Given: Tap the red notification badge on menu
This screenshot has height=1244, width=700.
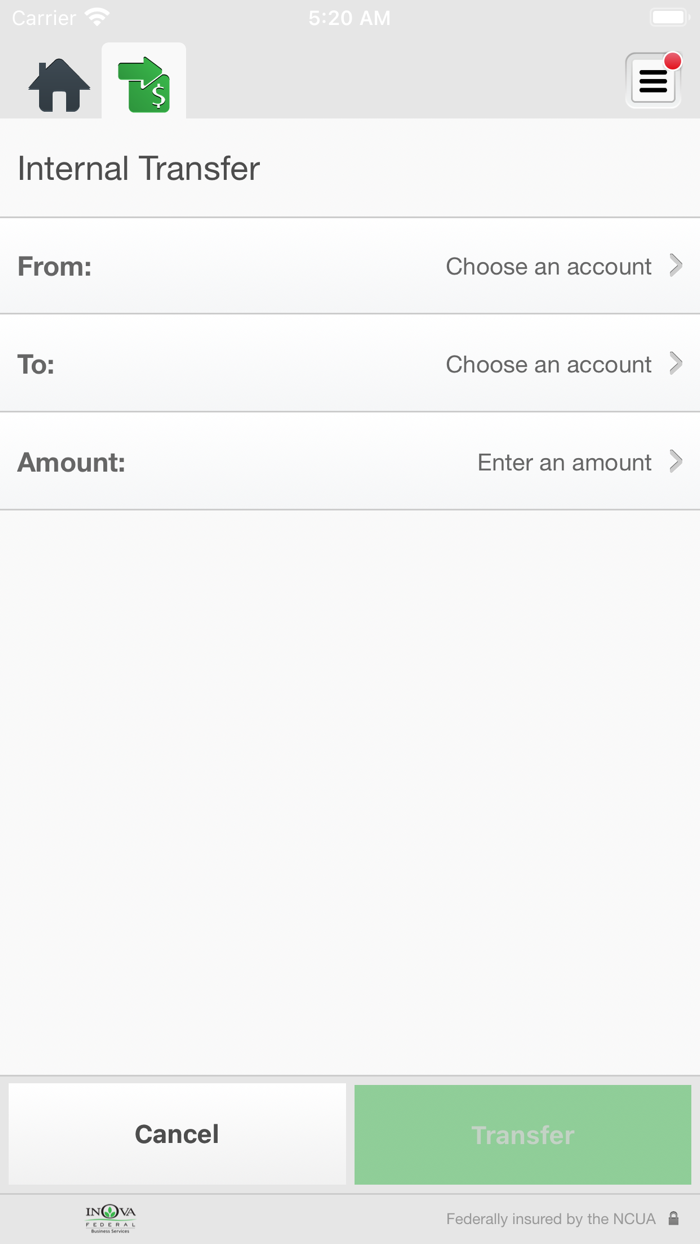Looking at the screenshot, I should click(x=672, y=62).
